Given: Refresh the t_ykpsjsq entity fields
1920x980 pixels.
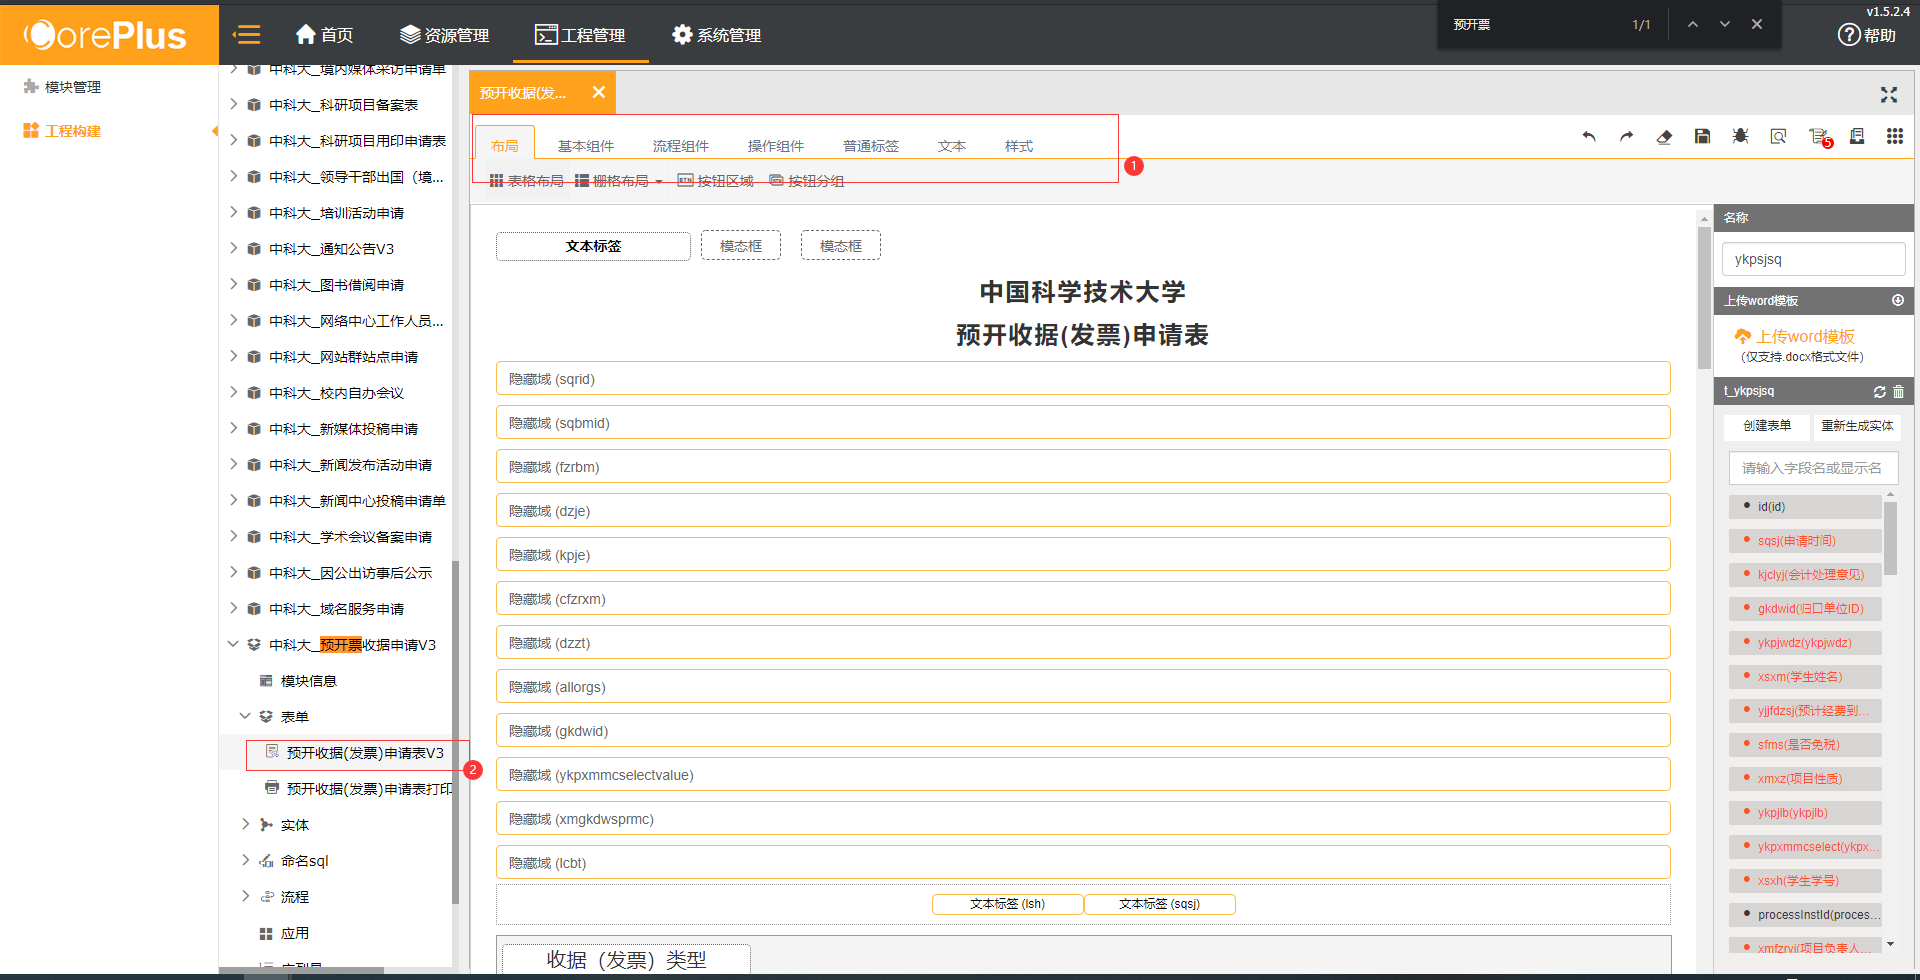Looking at the screenshot, I should pyautogui.click(x=1879, y=392).
